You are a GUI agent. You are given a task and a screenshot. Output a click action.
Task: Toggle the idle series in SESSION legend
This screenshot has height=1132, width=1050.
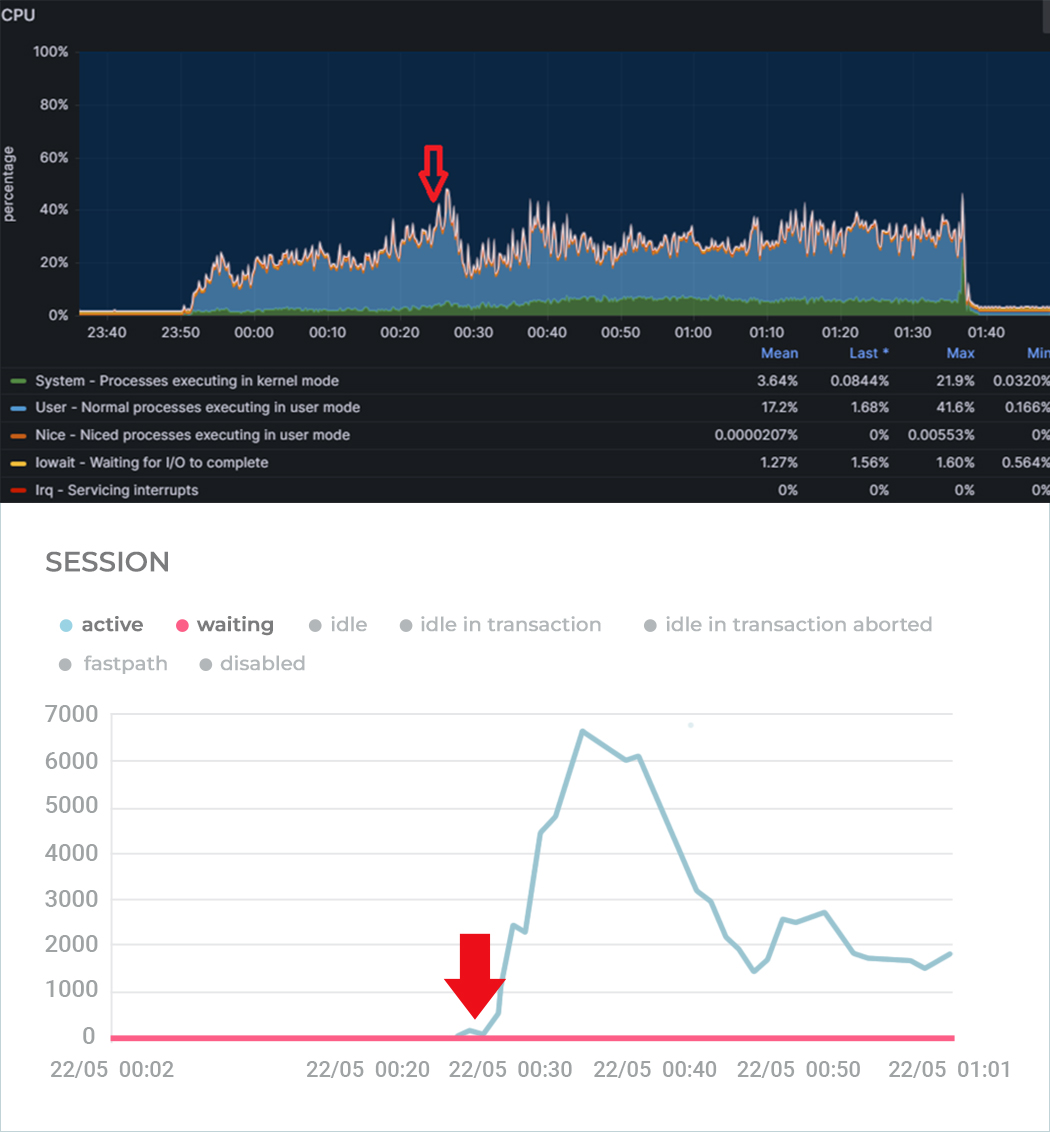coord(337,625)
